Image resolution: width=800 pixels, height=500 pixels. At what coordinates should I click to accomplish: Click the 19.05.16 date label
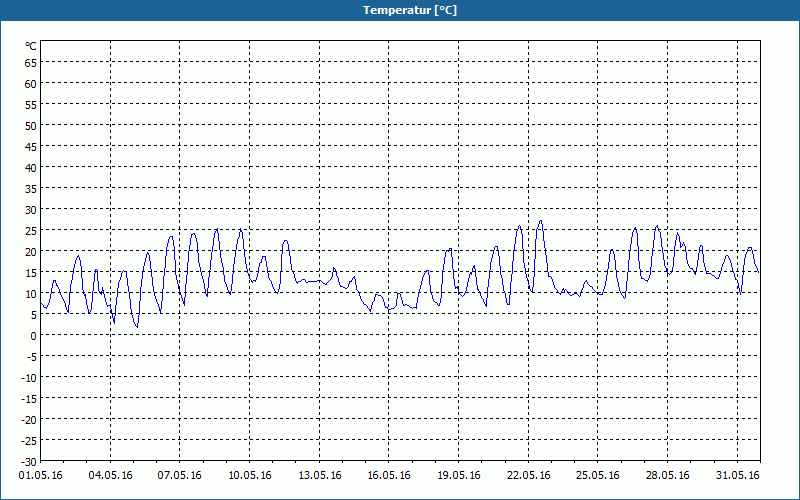click(x=459, y=476)
